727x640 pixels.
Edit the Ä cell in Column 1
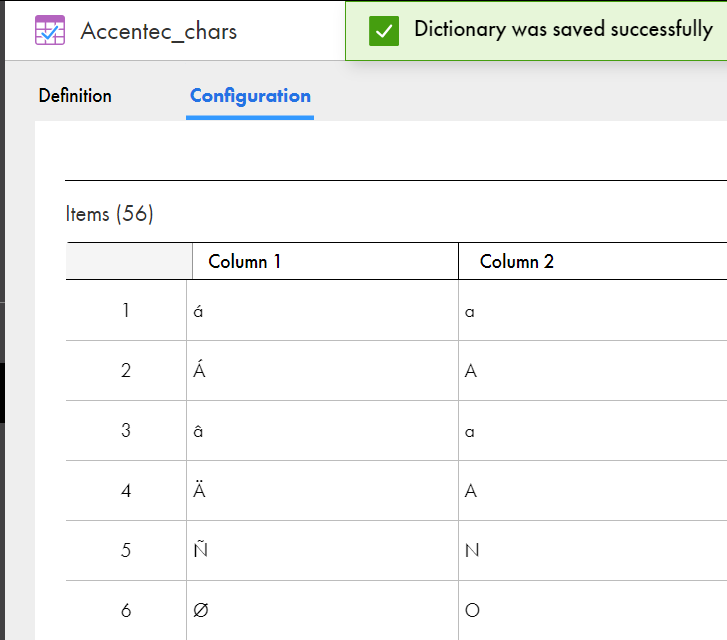coord(322,491)
